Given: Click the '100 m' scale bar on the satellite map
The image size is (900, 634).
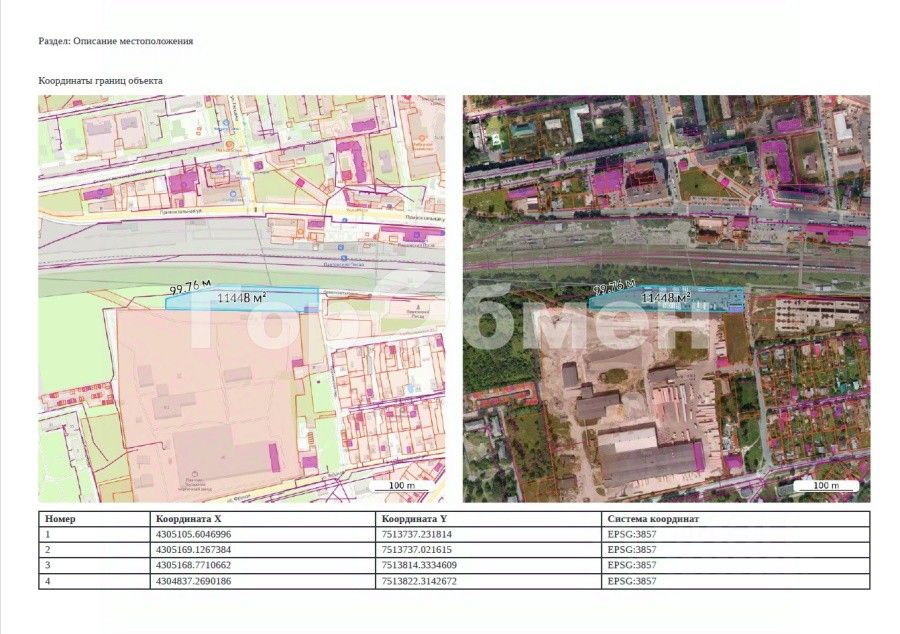Looking at the screenshot, I should (826, 486).
